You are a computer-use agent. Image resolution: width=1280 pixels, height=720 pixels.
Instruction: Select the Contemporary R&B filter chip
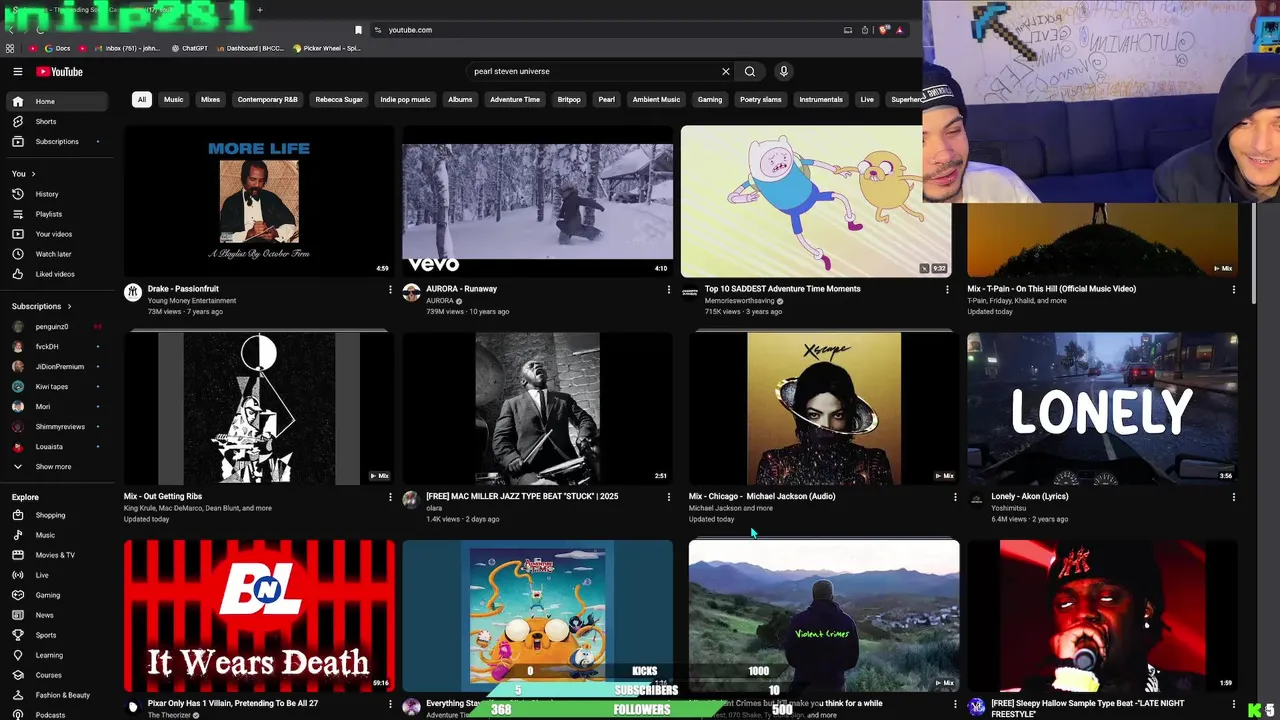[268, 100]
